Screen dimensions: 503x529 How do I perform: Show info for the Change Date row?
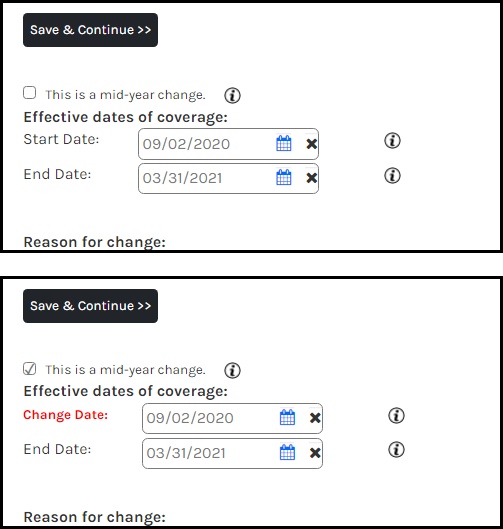coord(396,415)
